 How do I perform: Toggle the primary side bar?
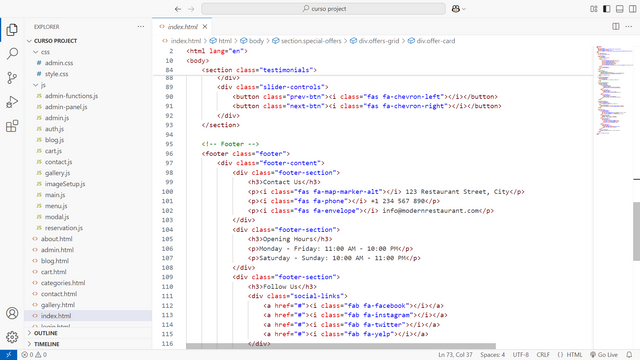coord(607,9)
